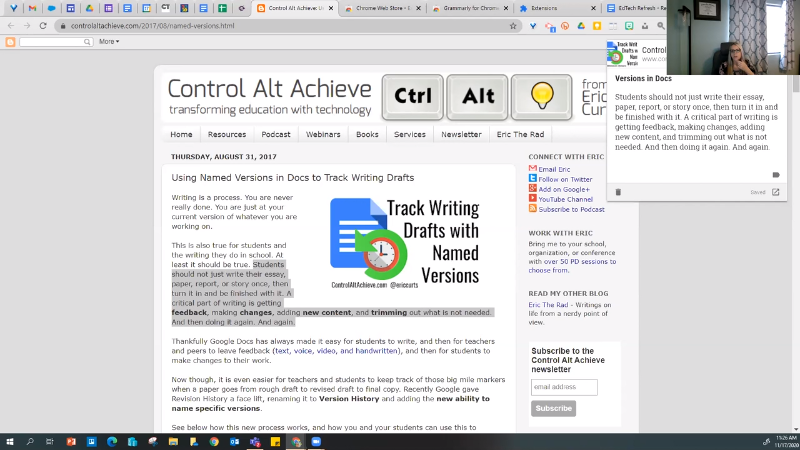Open the Services menu item
The image size is (800, 450).
410,134
